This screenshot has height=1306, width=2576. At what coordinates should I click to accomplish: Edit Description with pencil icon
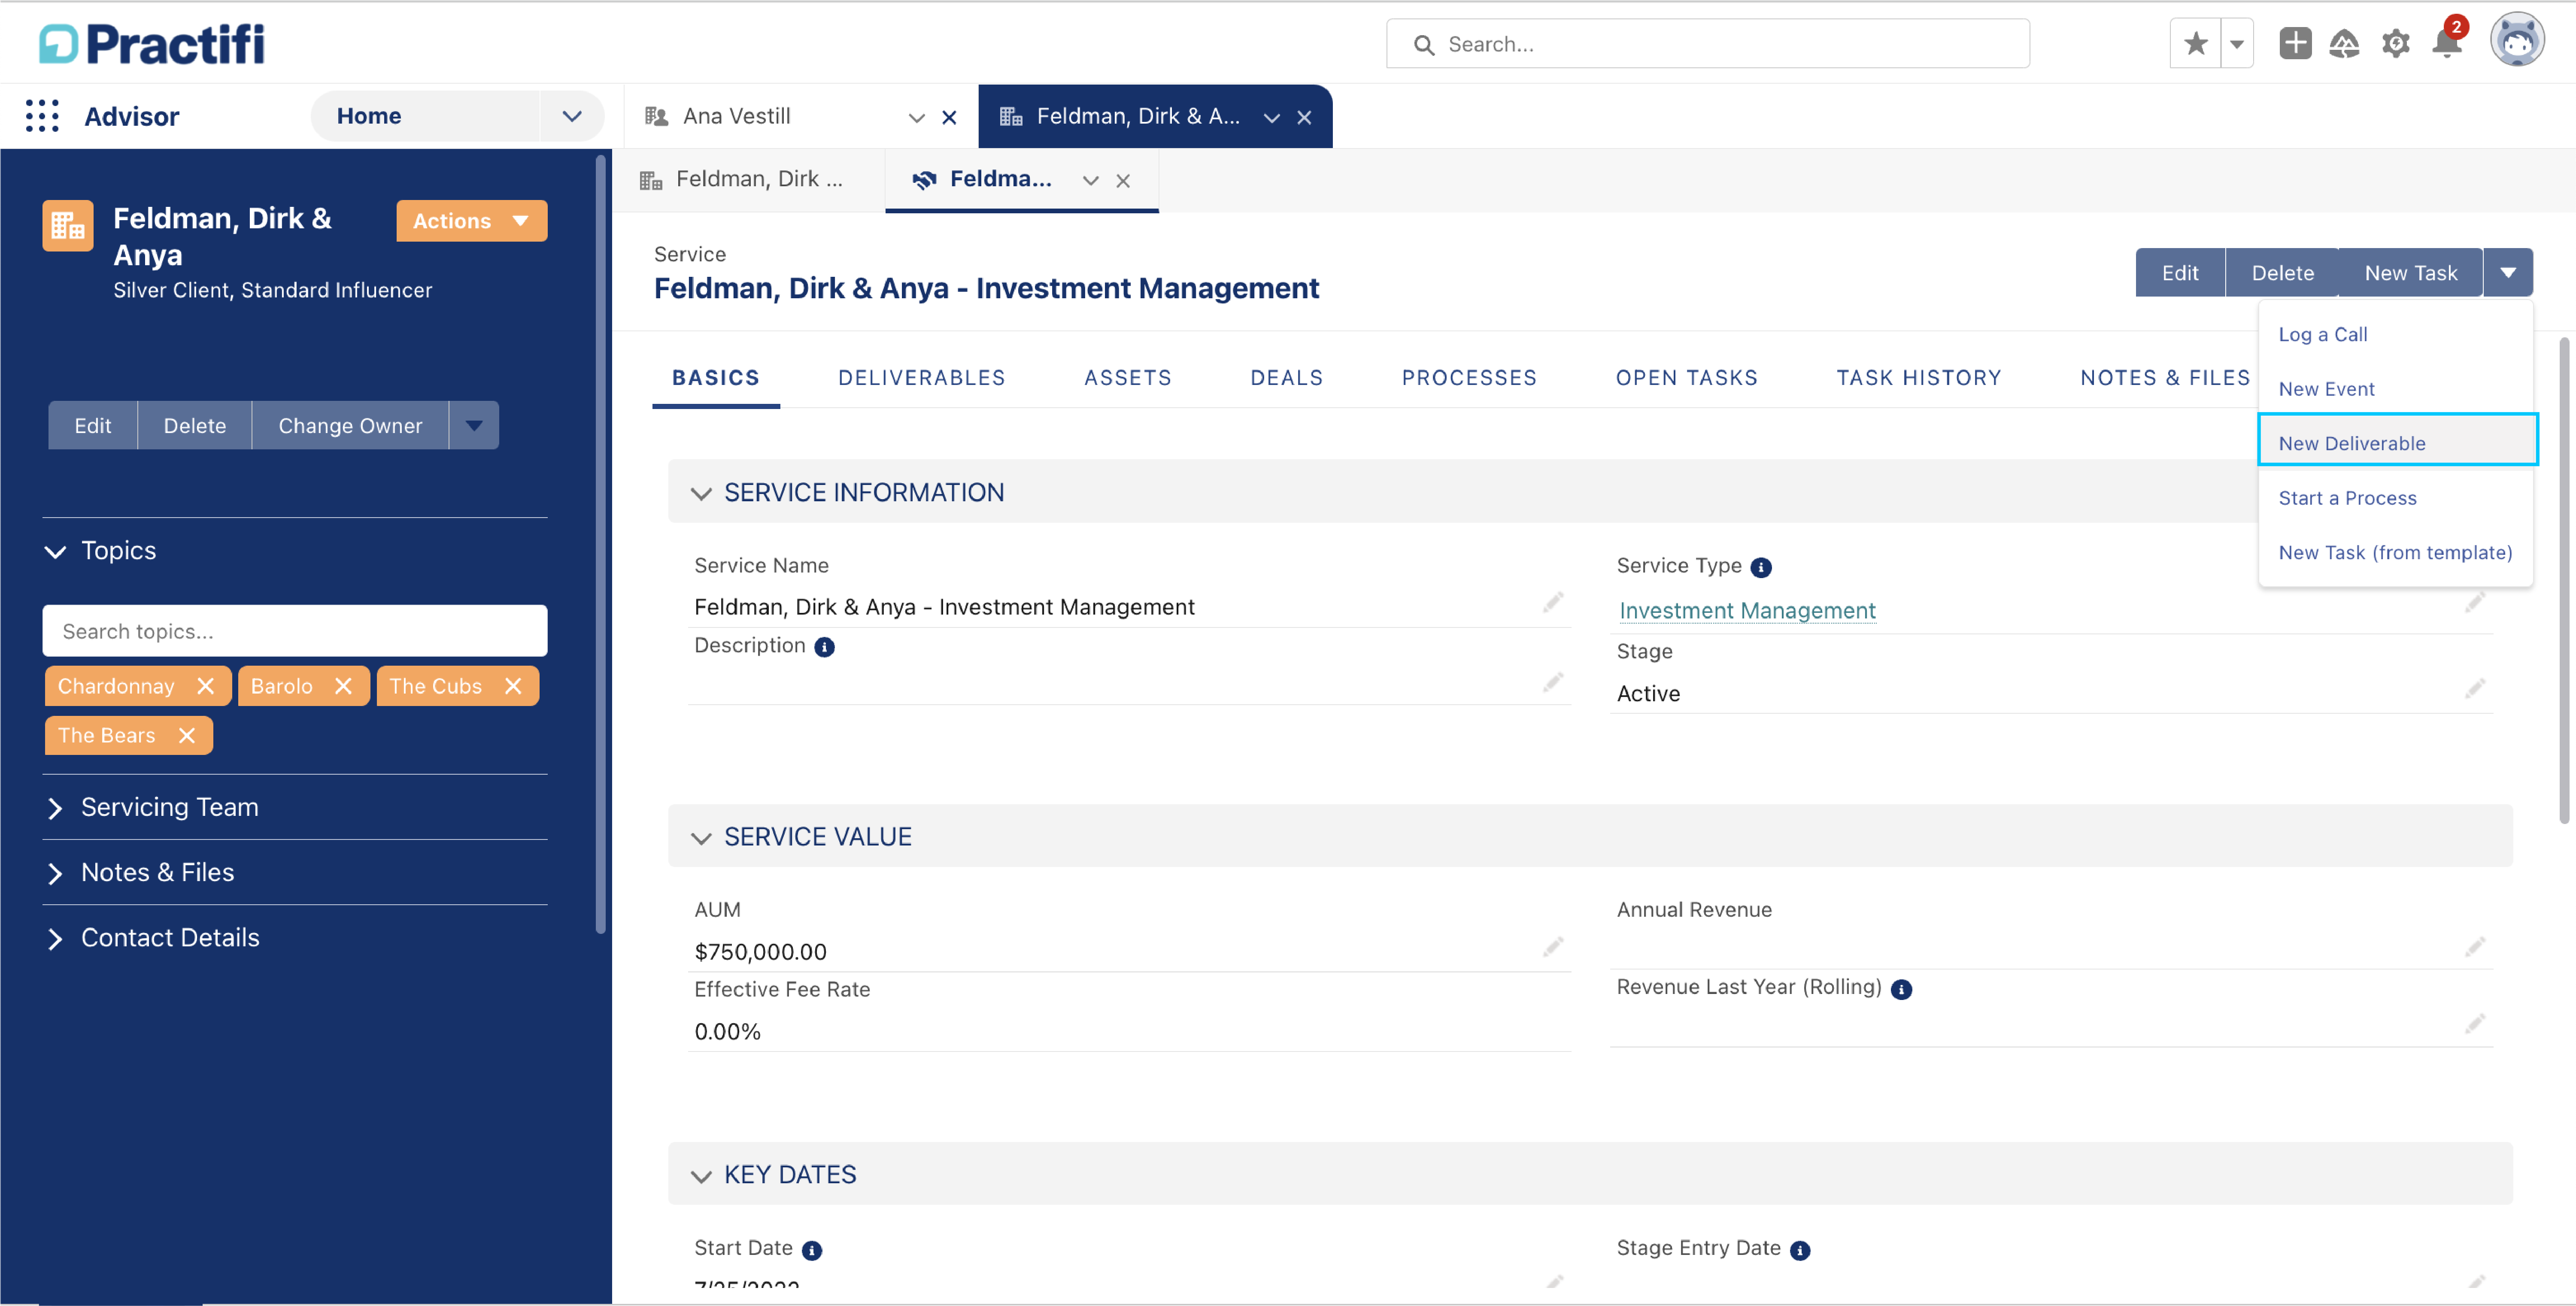(1553, 683)
